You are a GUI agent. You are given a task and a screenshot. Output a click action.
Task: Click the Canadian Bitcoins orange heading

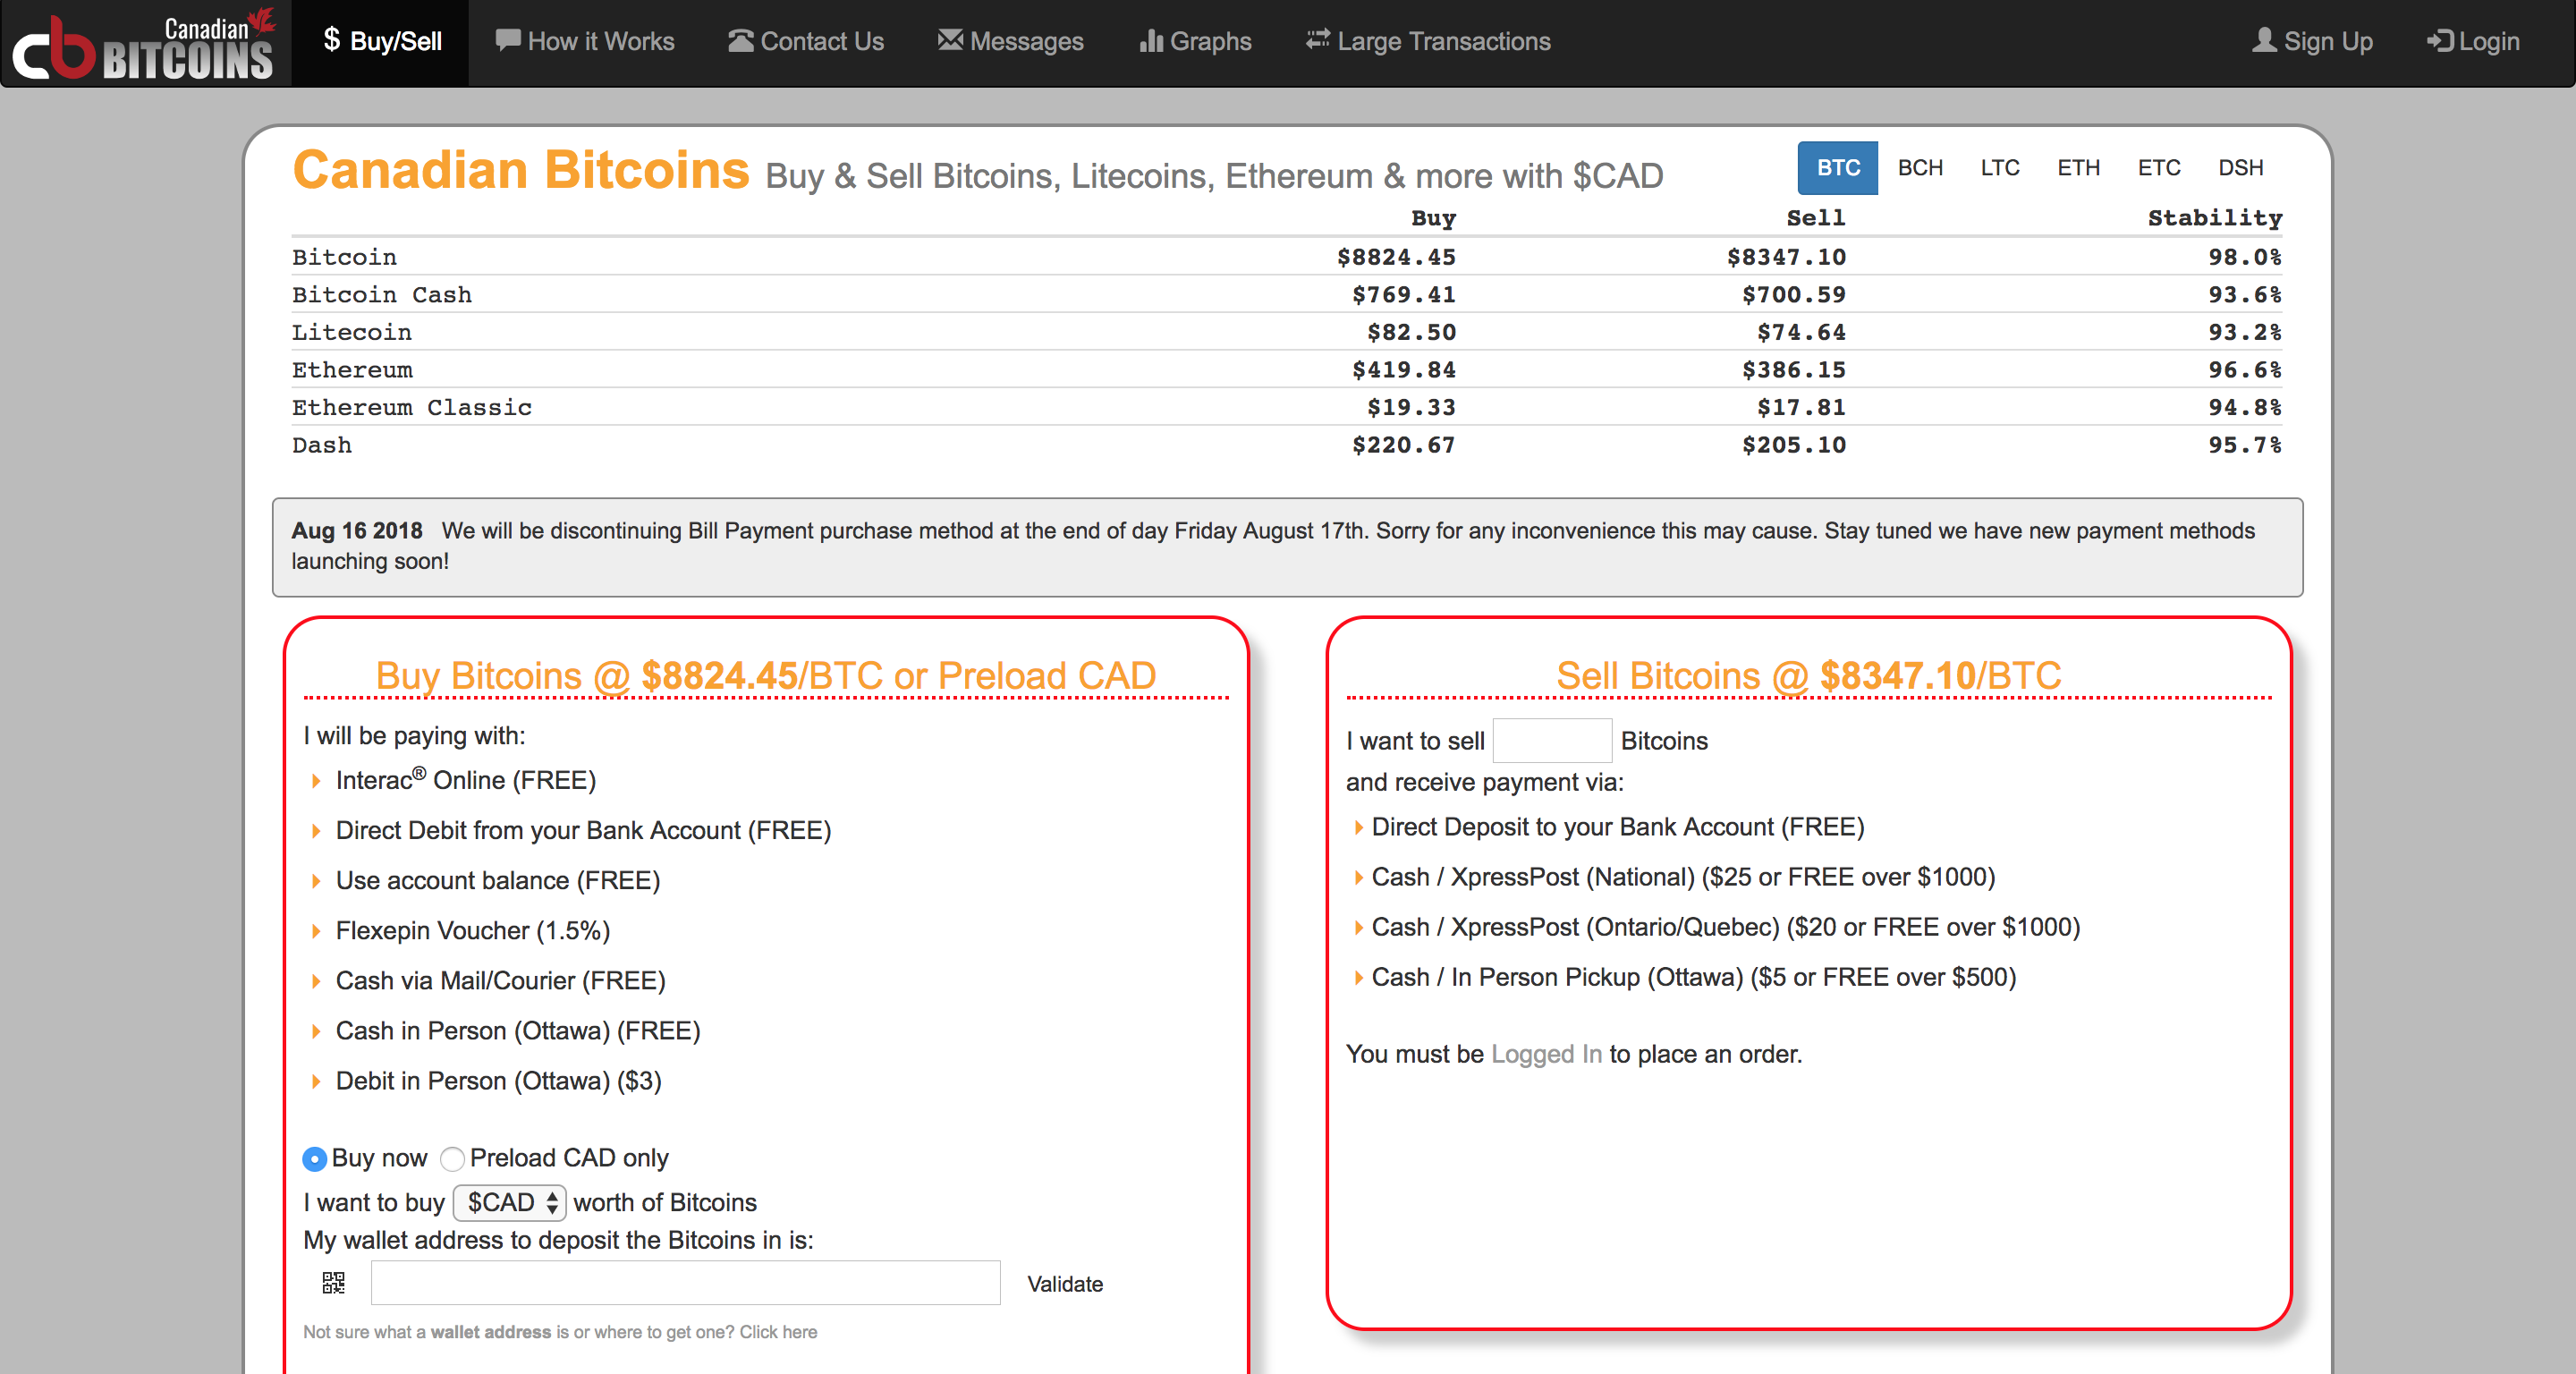521,170
